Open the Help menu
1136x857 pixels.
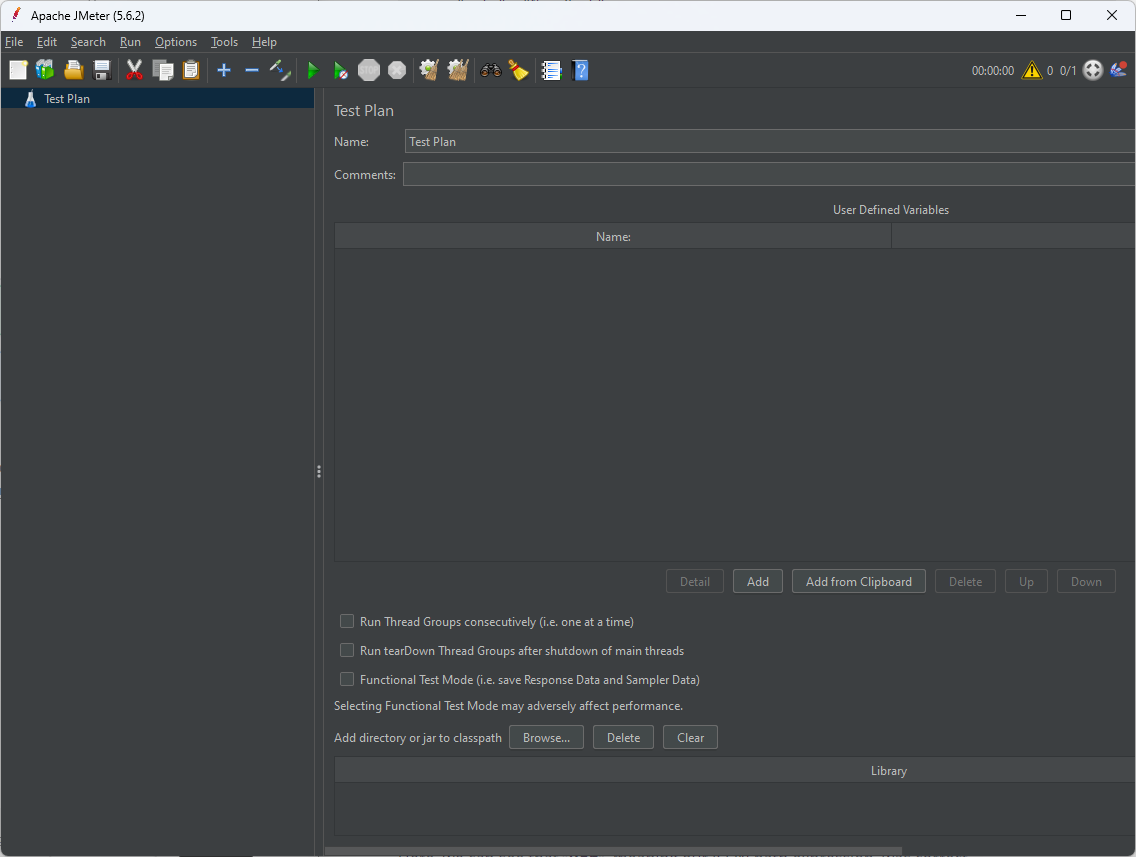tap(264, 42)
